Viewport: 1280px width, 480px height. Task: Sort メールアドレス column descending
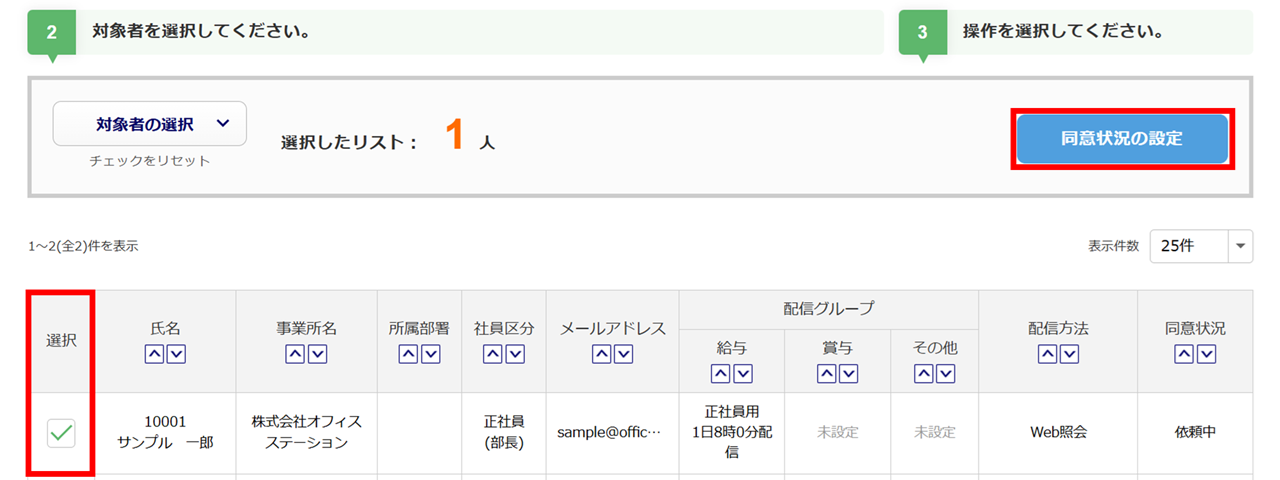point(623,353)
